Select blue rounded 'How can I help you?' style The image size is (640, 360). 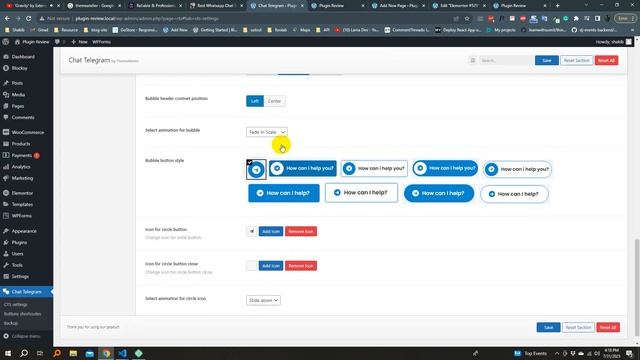coord(445,168)
